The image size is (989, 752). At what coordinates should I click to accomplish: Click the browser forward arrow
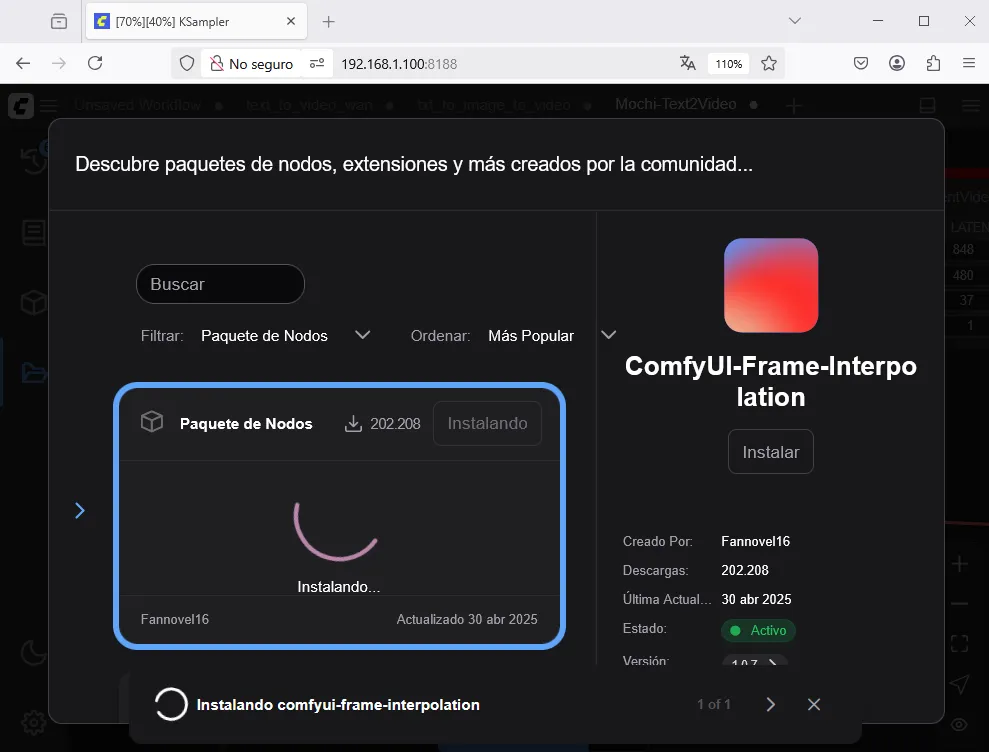(59, 63)
